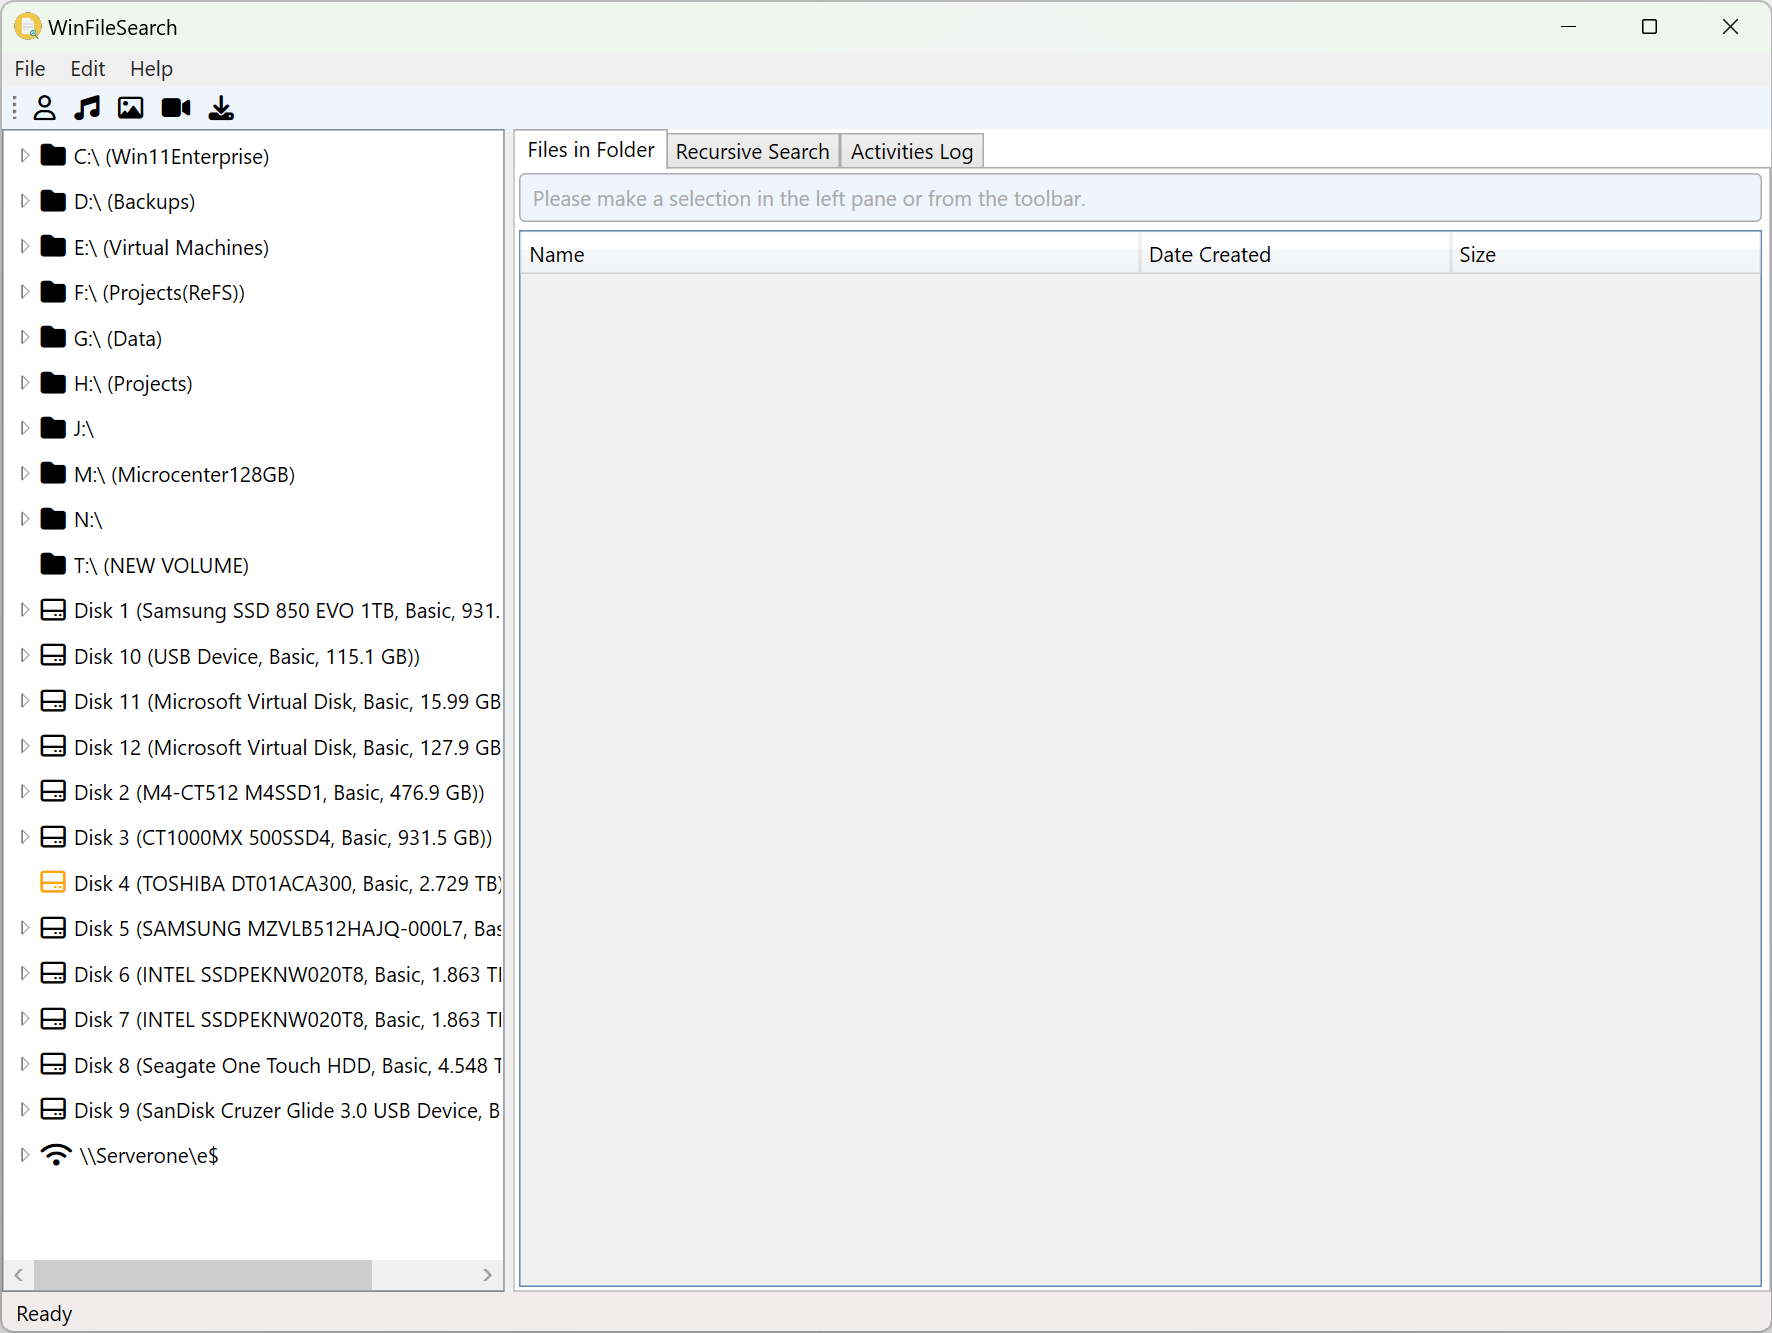Image resolution: width=1772 pixels, height=1333 pixels.
Task: Click the network icon for \\Serverone\e$
Action: 56,1155
